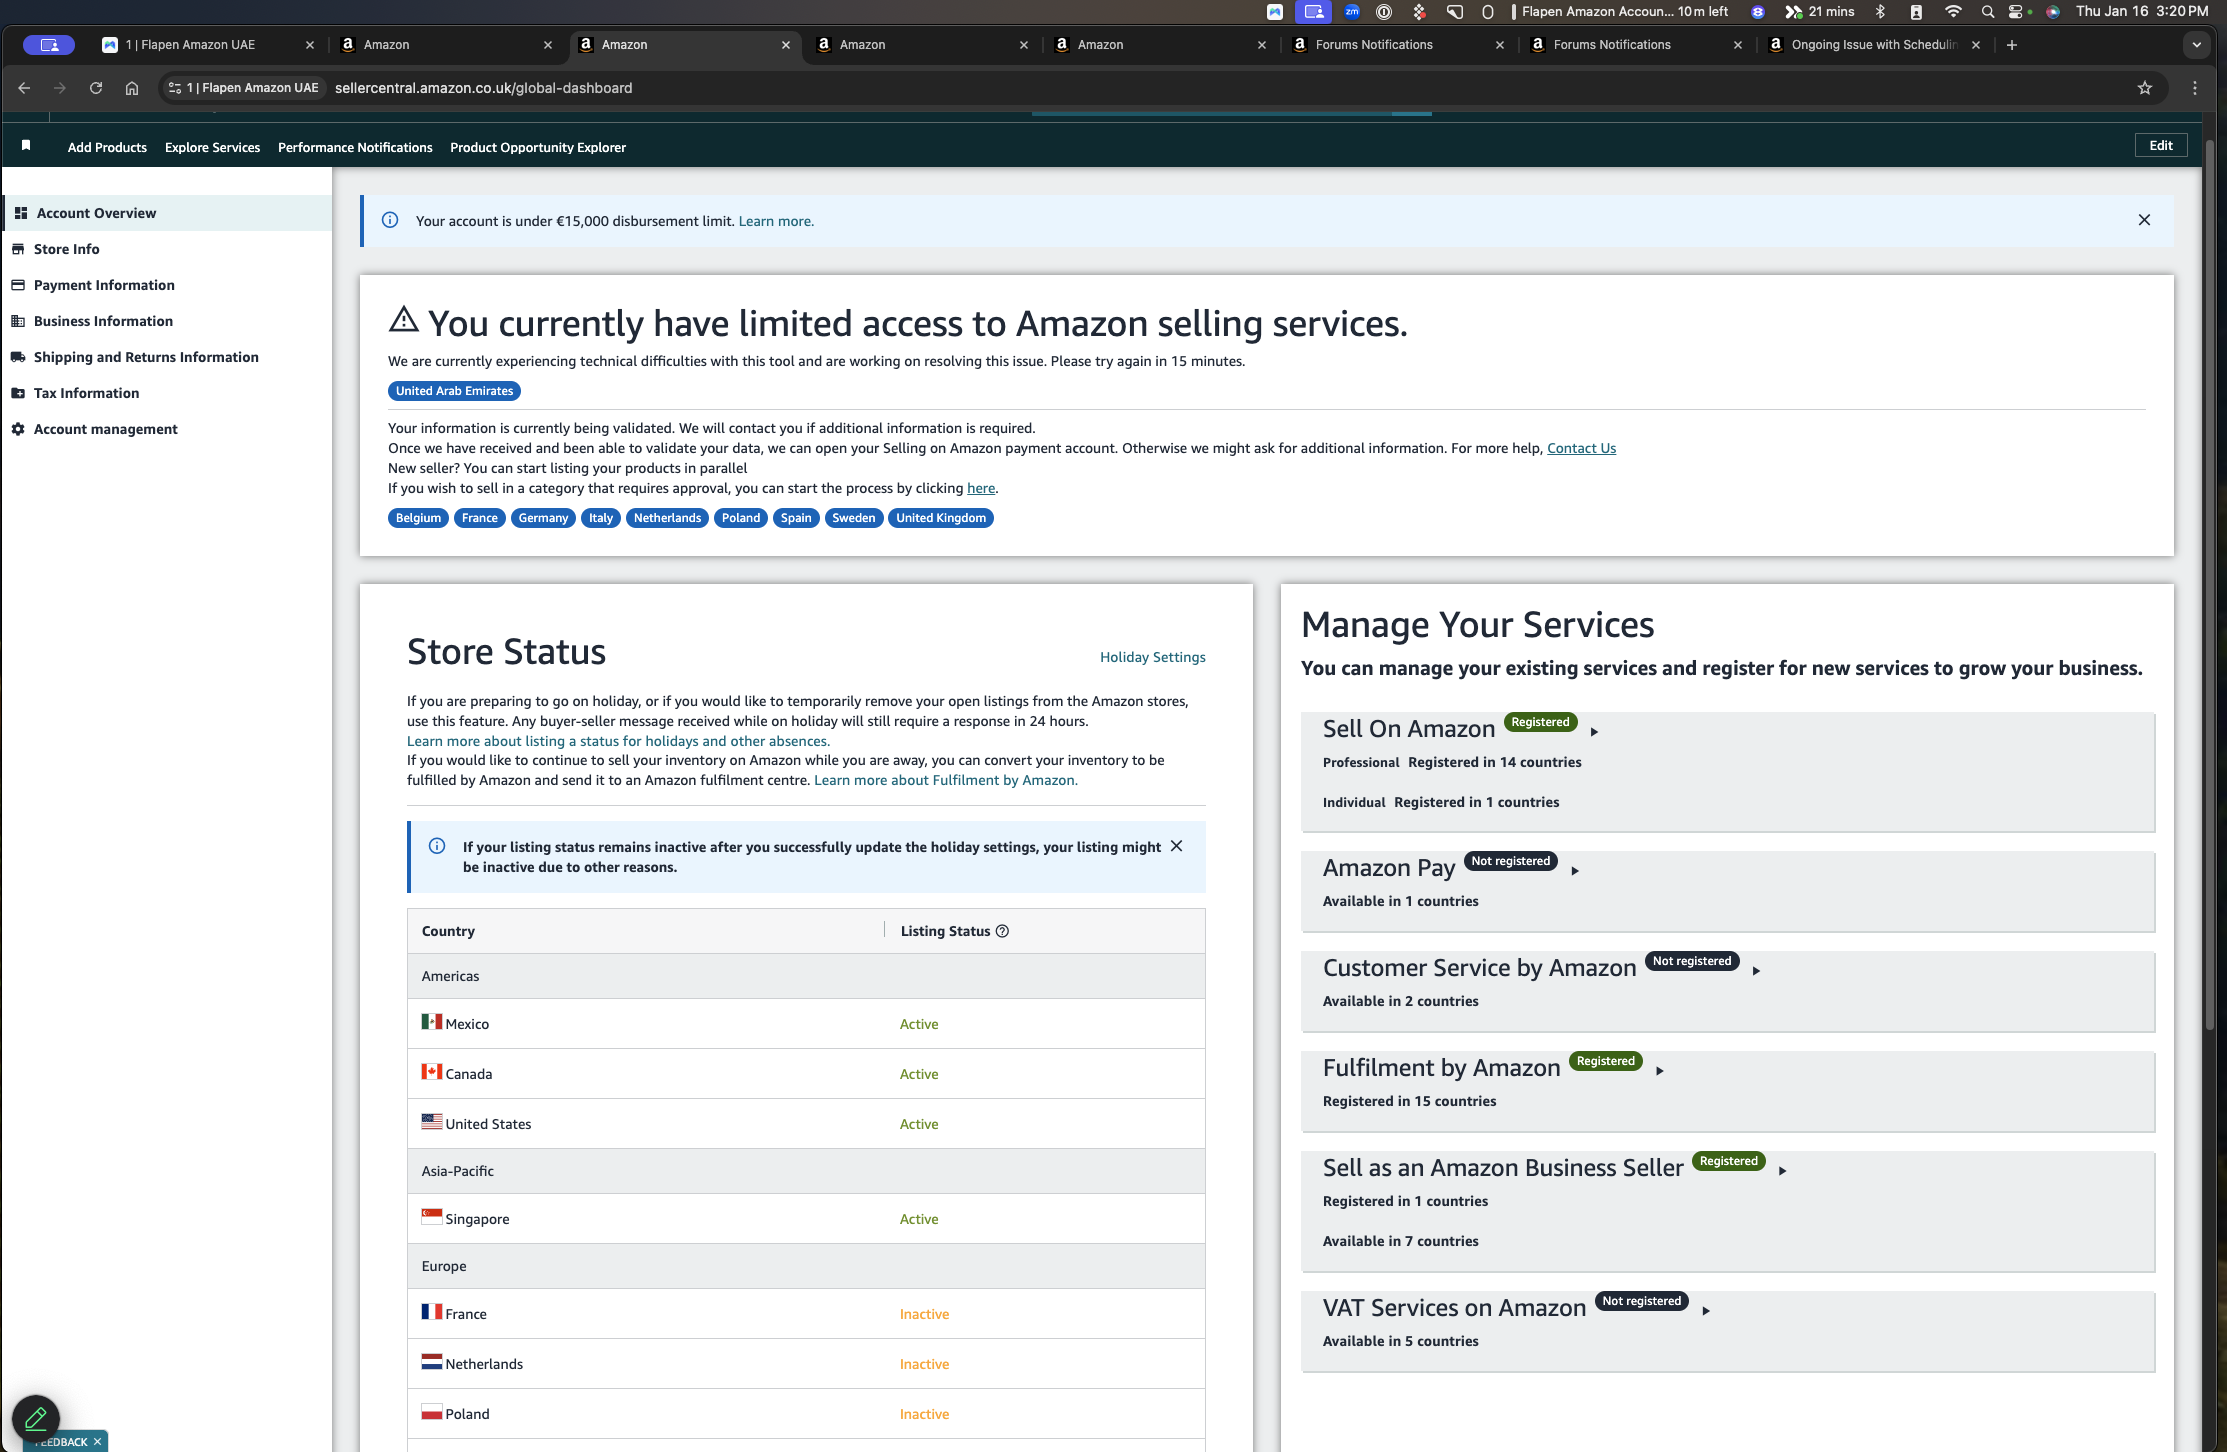Switch to the 1 | Flapen Amazon UAE tab

point(208,45)
